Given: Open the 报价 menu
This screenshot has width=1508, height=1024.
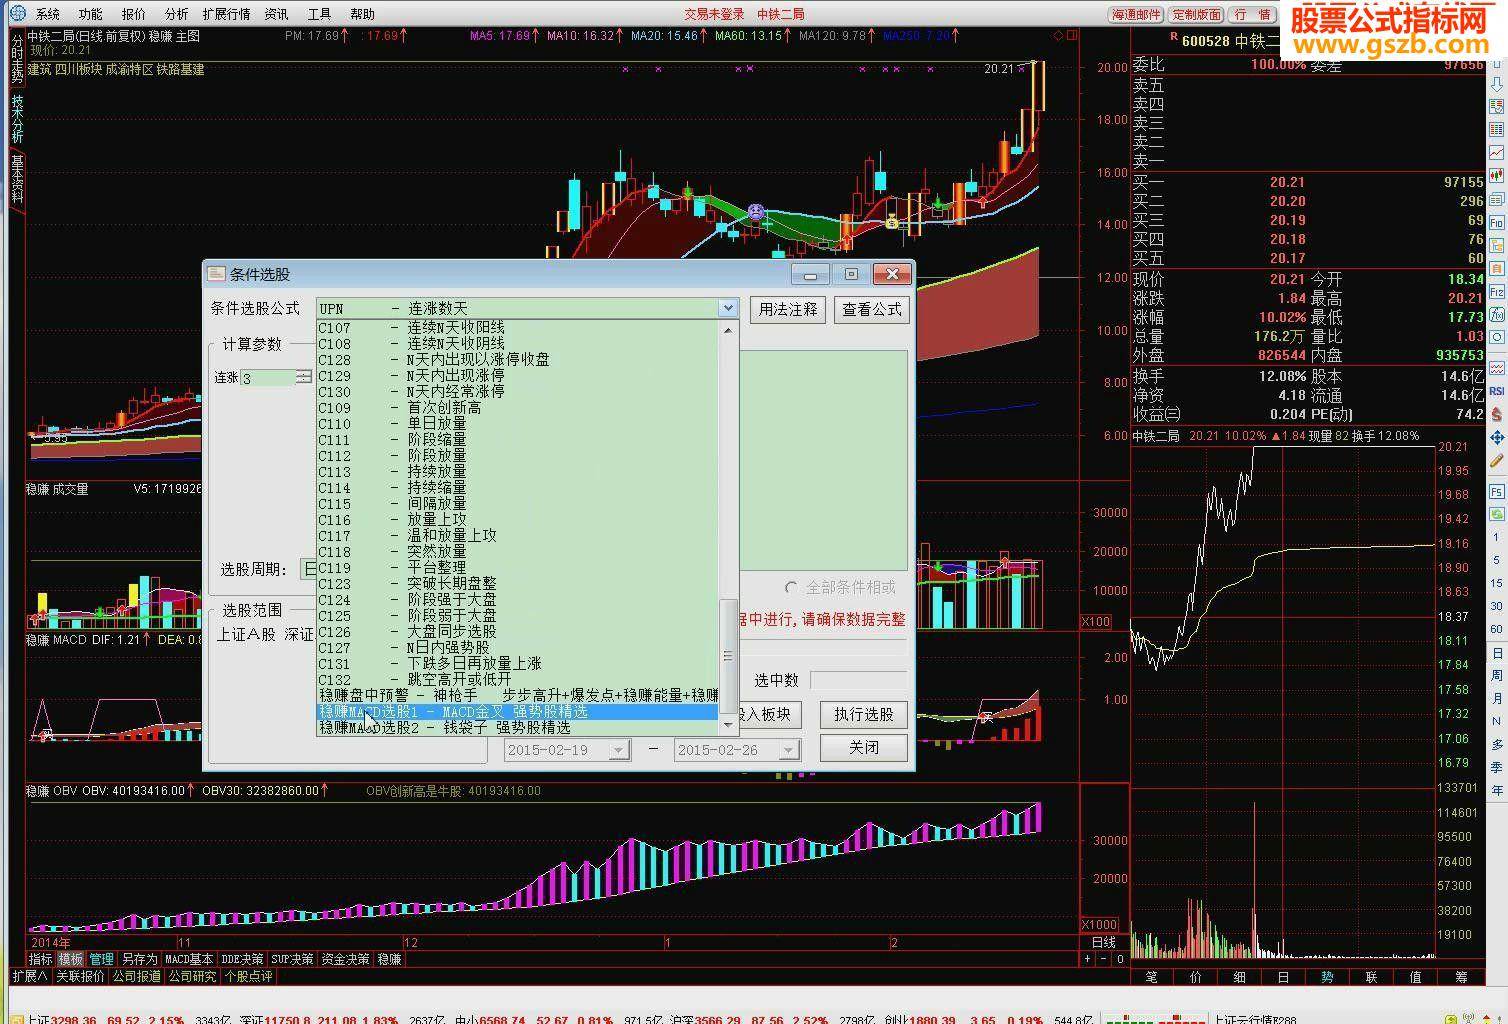Looking at the screenshot, I should click(x=134, y=14).
